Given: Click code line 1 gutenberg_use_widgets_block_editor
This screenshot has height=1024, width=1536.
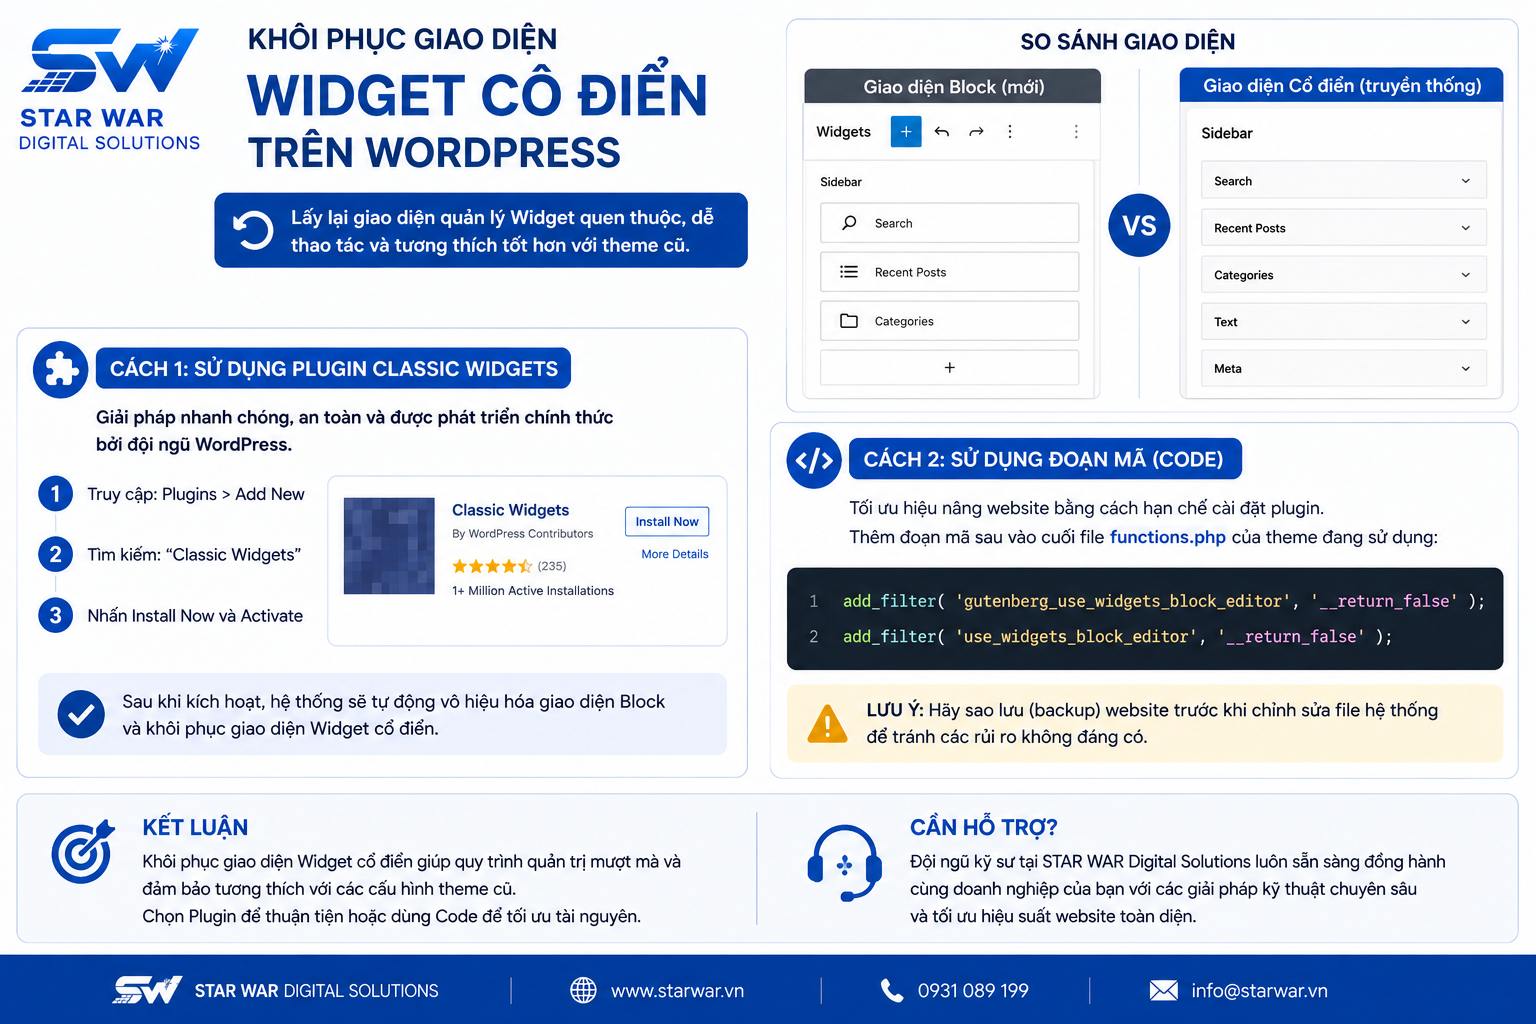Looking at the screenshot, I should tap(1164, 601).
